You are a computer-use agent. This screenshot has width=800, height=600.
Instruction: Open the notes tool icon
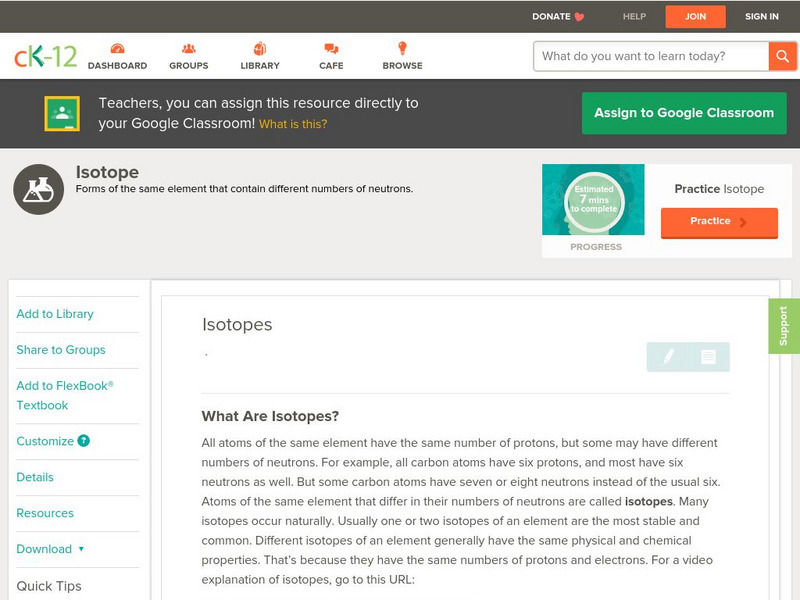click(708, 357)
